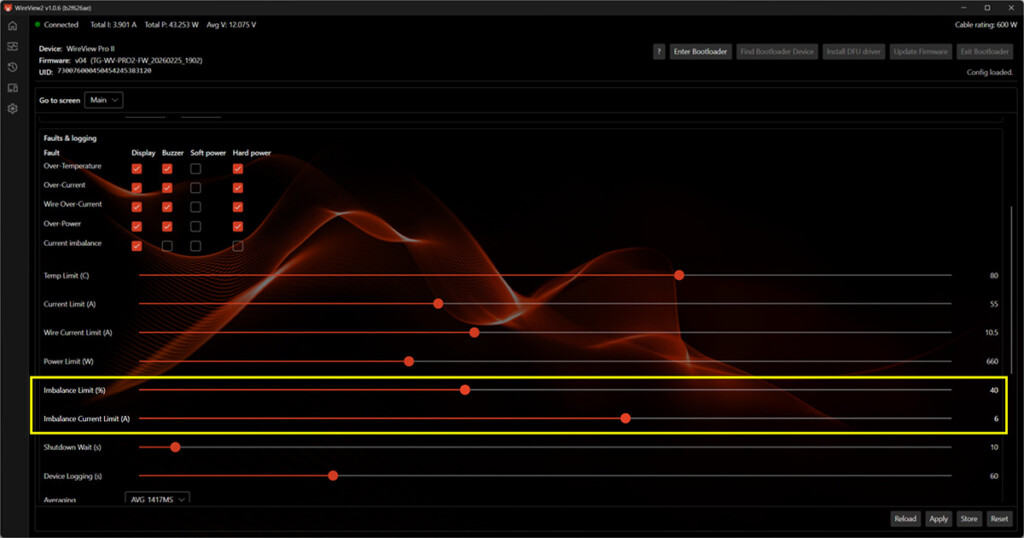Toggle Over-Temperature Display checkbox
Viewport: 1024px width, 538px height.
[136, 168]
